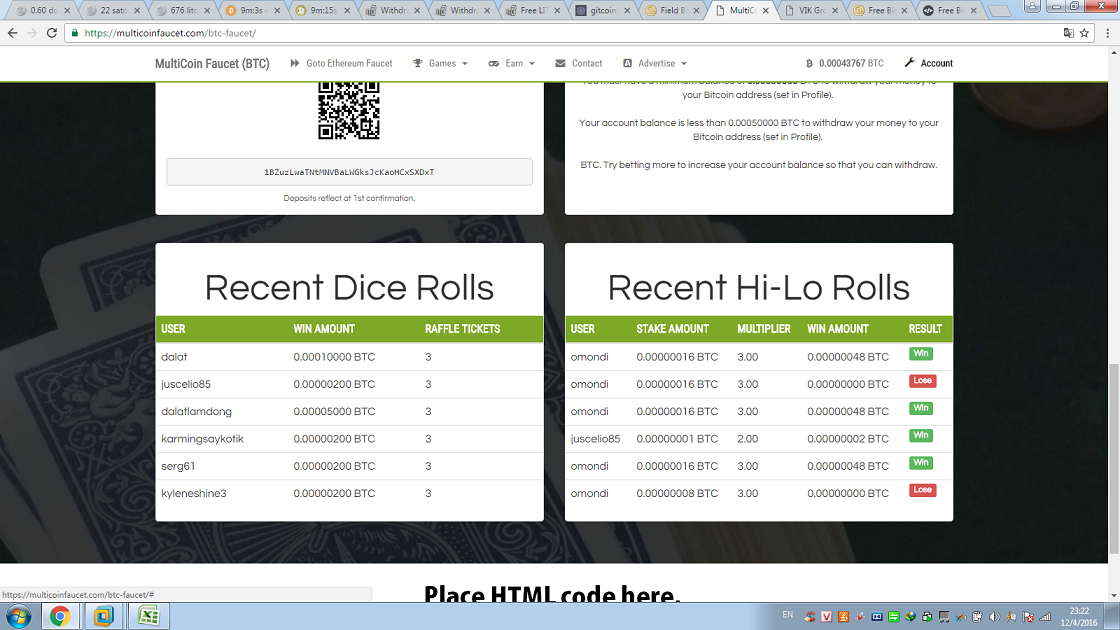
Task: Click the browser back arrow
Action: coord(12,33)
